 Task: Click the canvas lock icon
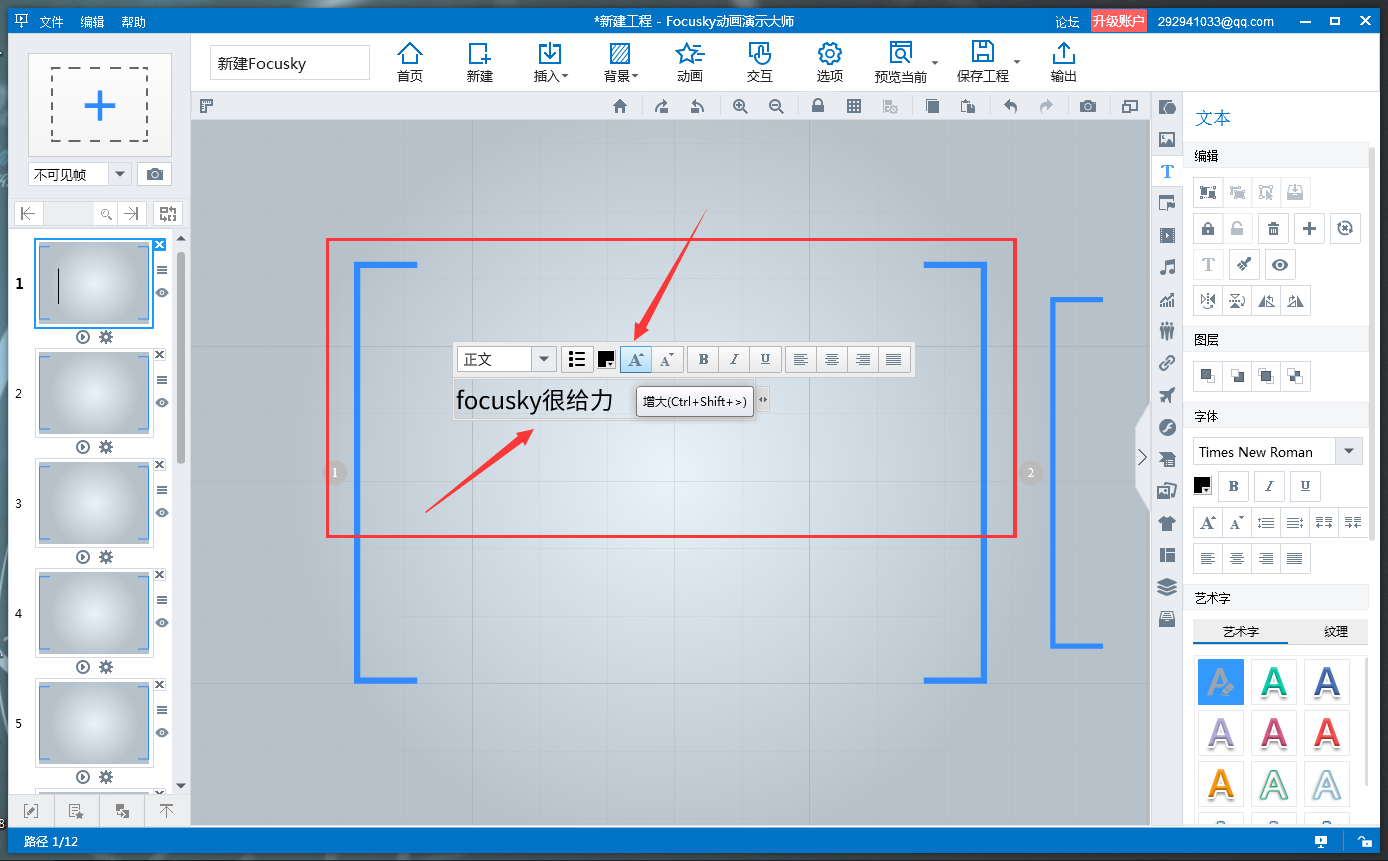click(x=818, y=106)
